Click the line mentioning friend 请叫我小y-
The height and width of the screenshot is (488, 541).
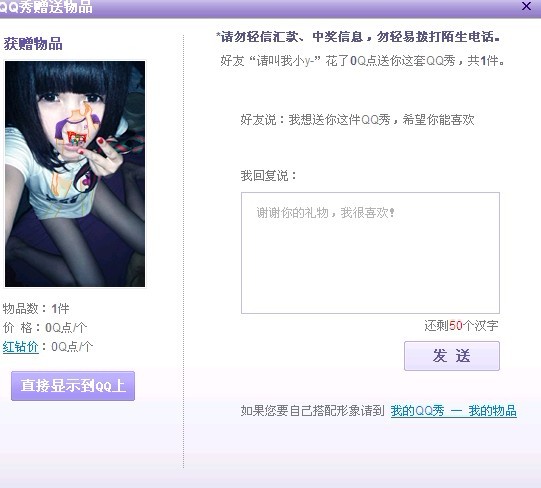[362, 61]
